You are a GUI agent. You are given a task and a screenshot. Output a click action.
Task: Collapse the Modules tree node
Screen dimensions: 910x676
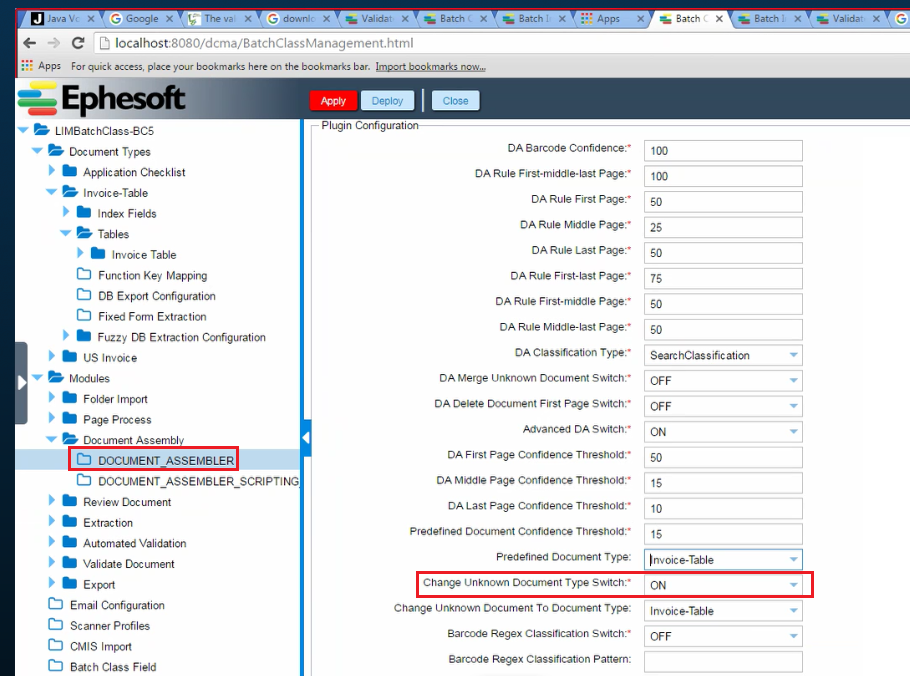coord(37,378)
